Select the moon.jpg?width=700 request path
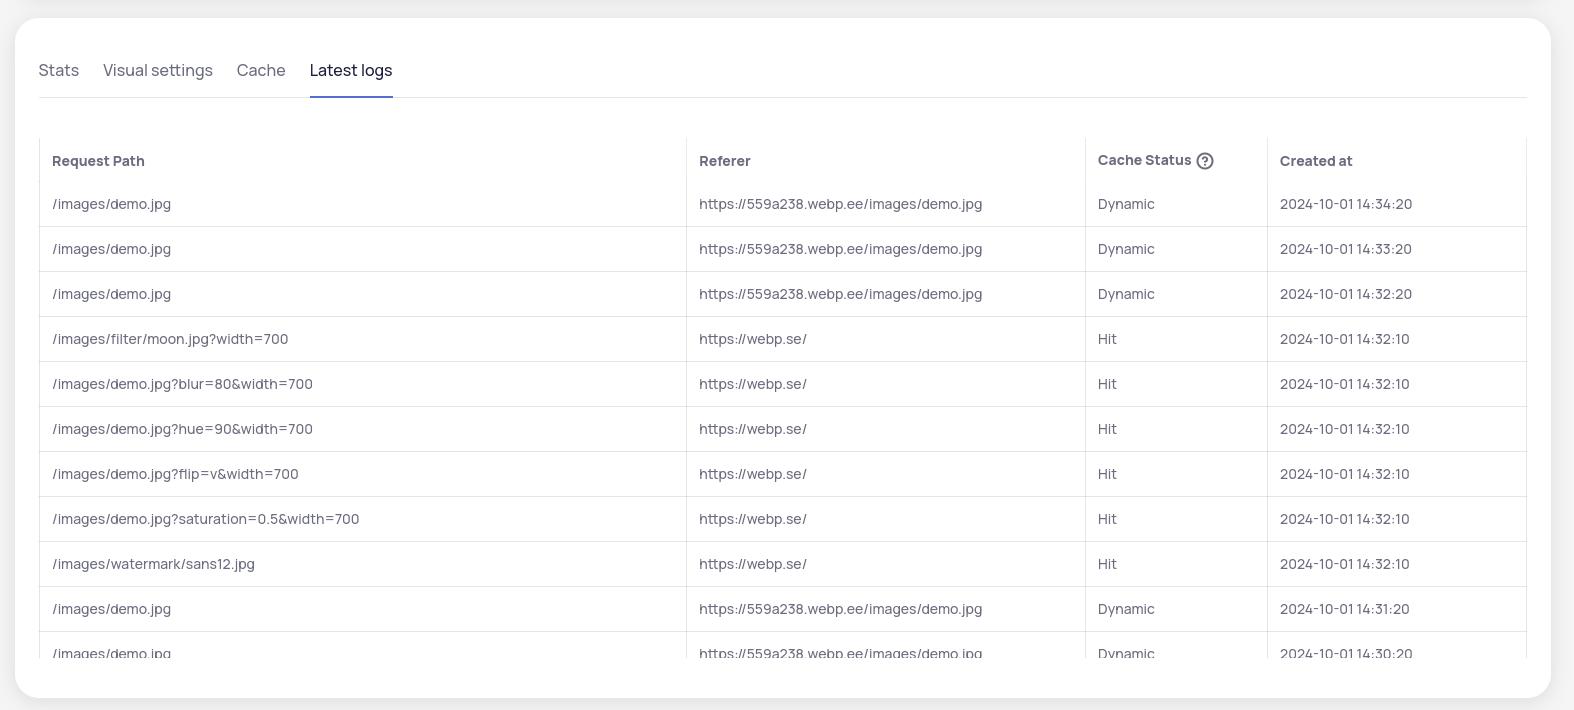Image resolution: width=1574 pixels, height=710 pixels. pyautogui.click(x=170, y=339)
